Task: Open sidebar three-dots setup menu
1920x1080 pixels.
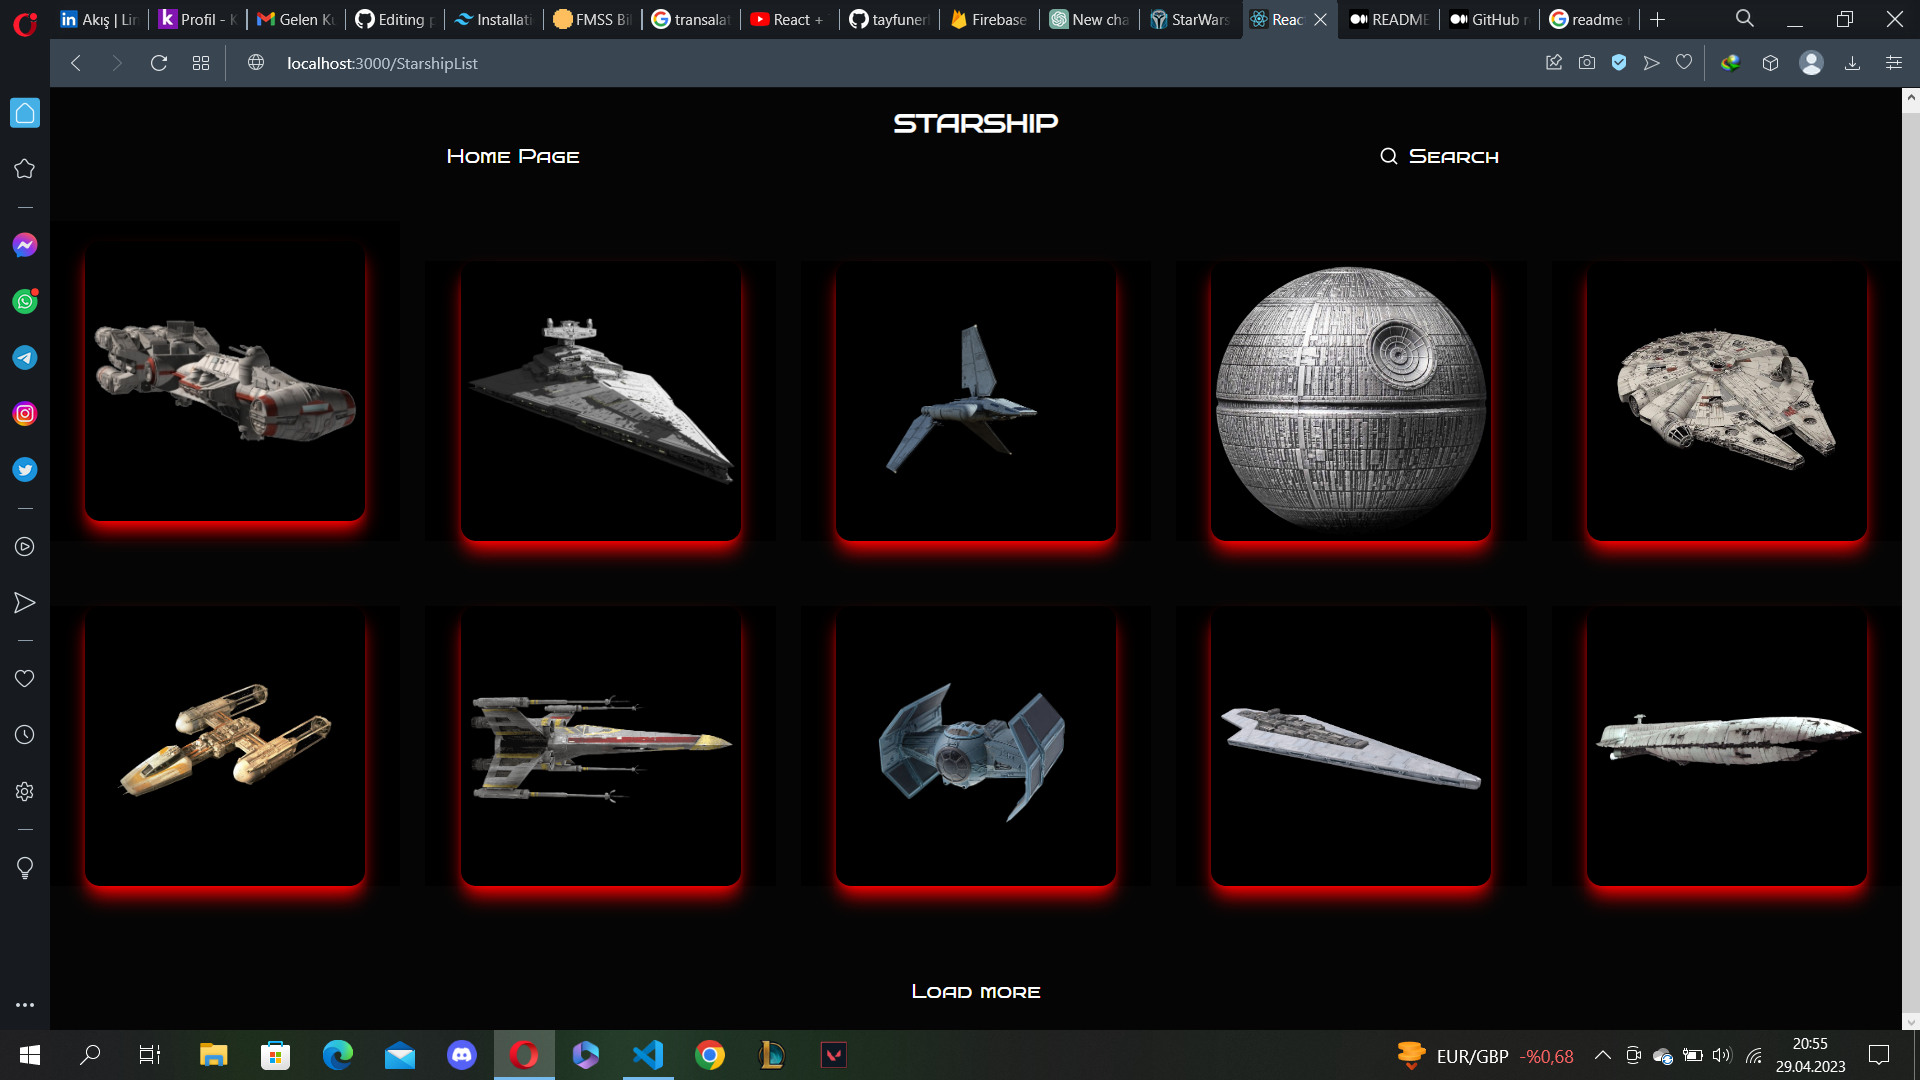Action: click(x=25, y=1005)
